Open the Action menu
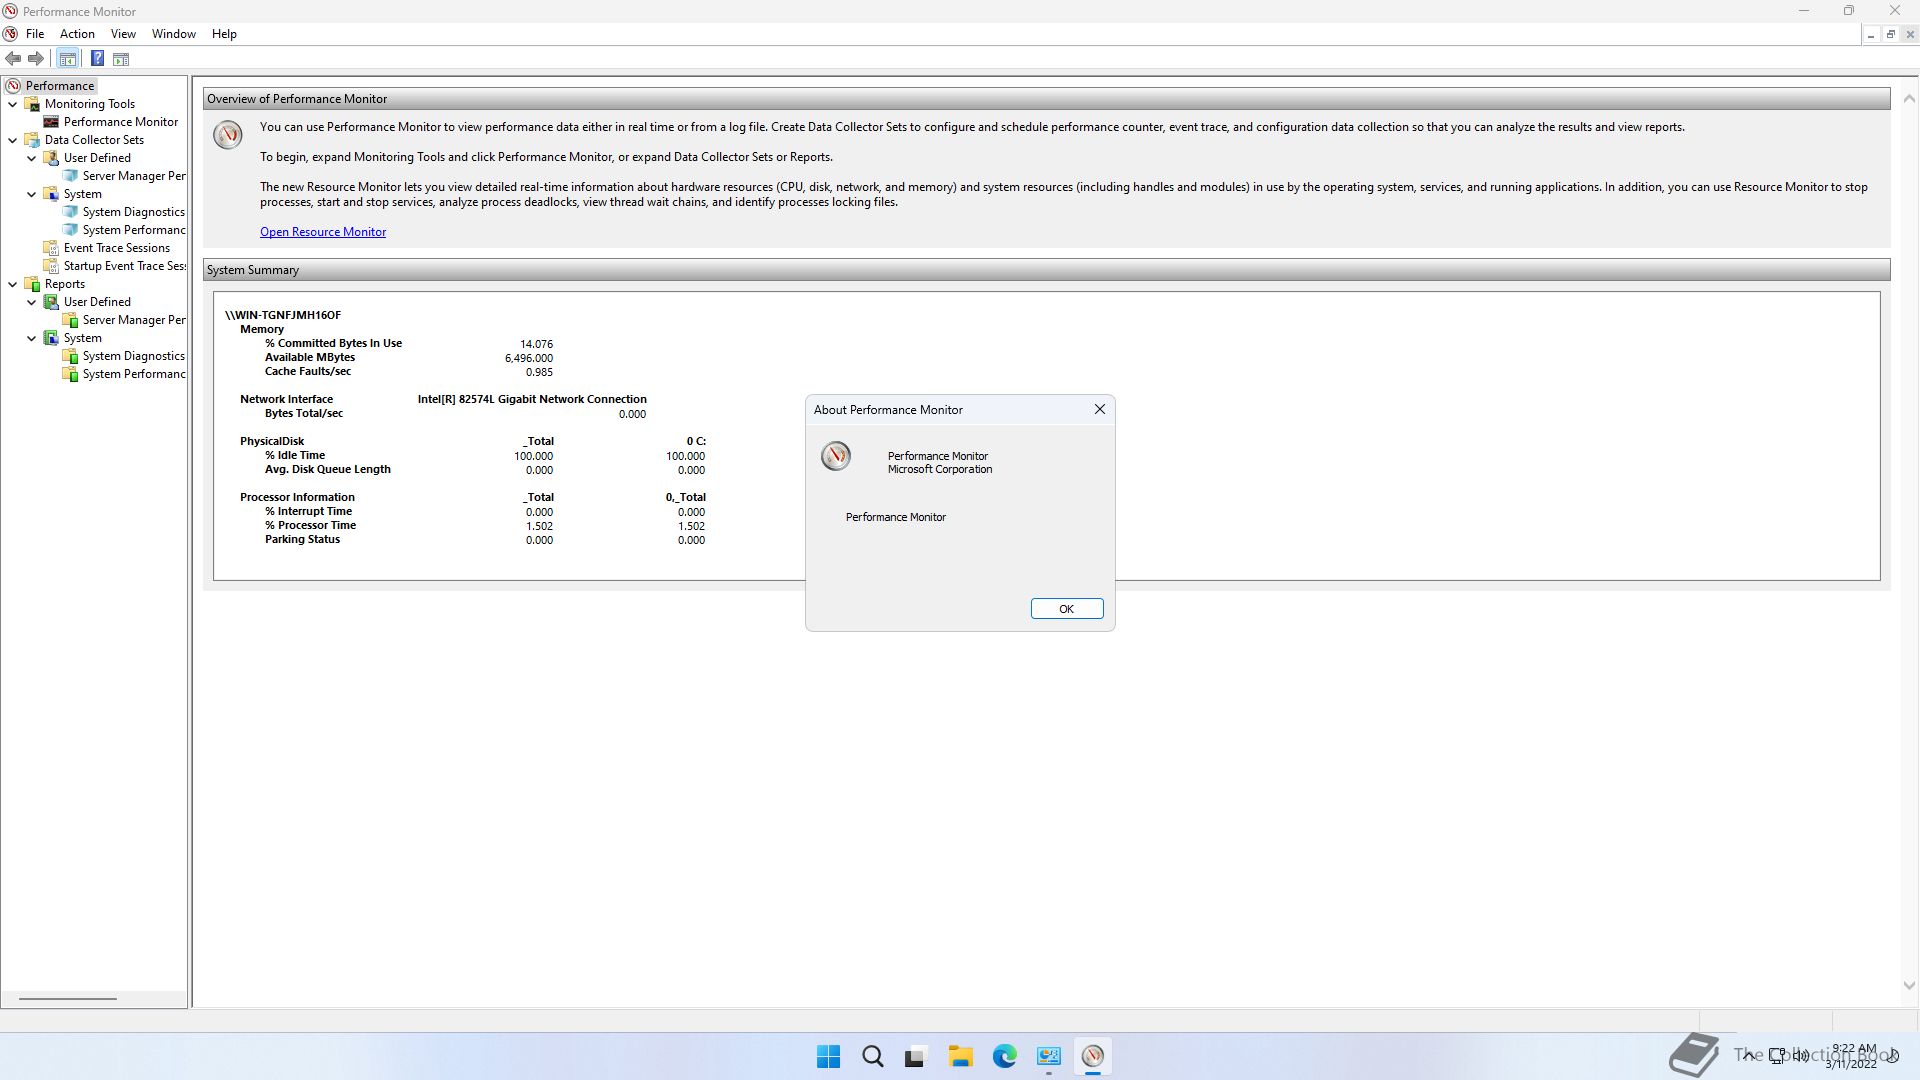 tap(77, 34)
